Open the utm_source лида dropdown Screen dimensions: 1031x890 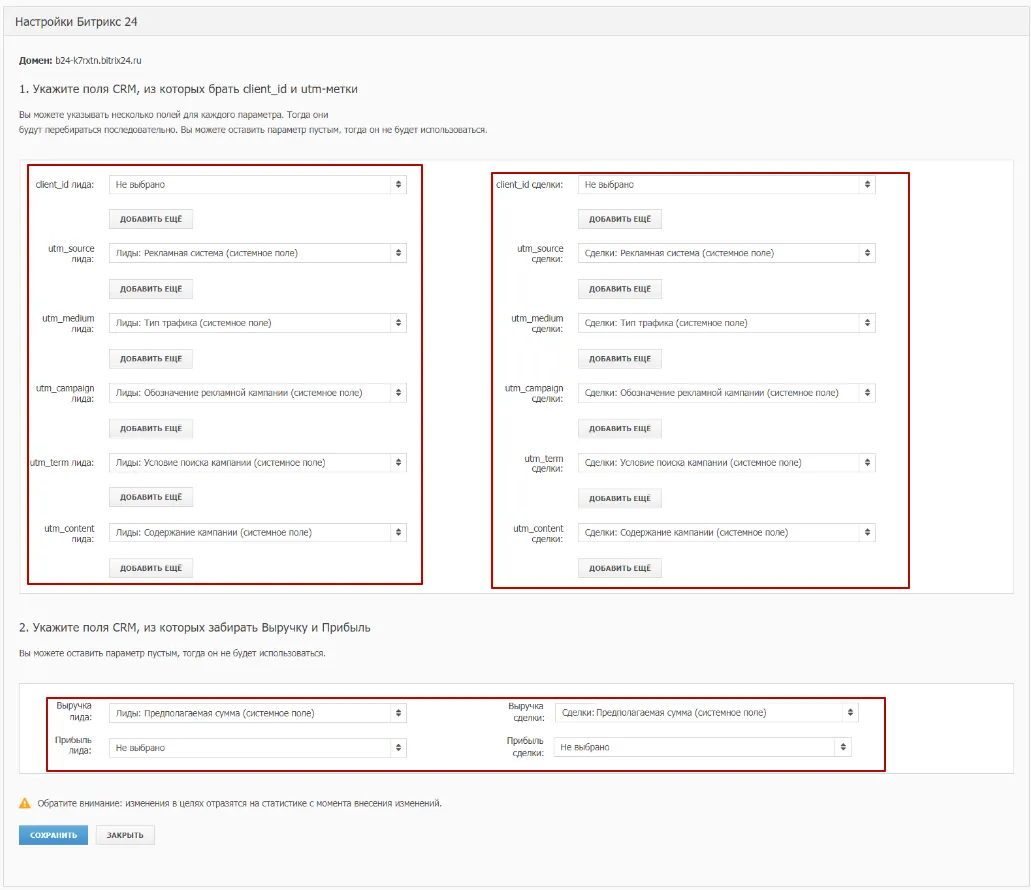(258, 253)
